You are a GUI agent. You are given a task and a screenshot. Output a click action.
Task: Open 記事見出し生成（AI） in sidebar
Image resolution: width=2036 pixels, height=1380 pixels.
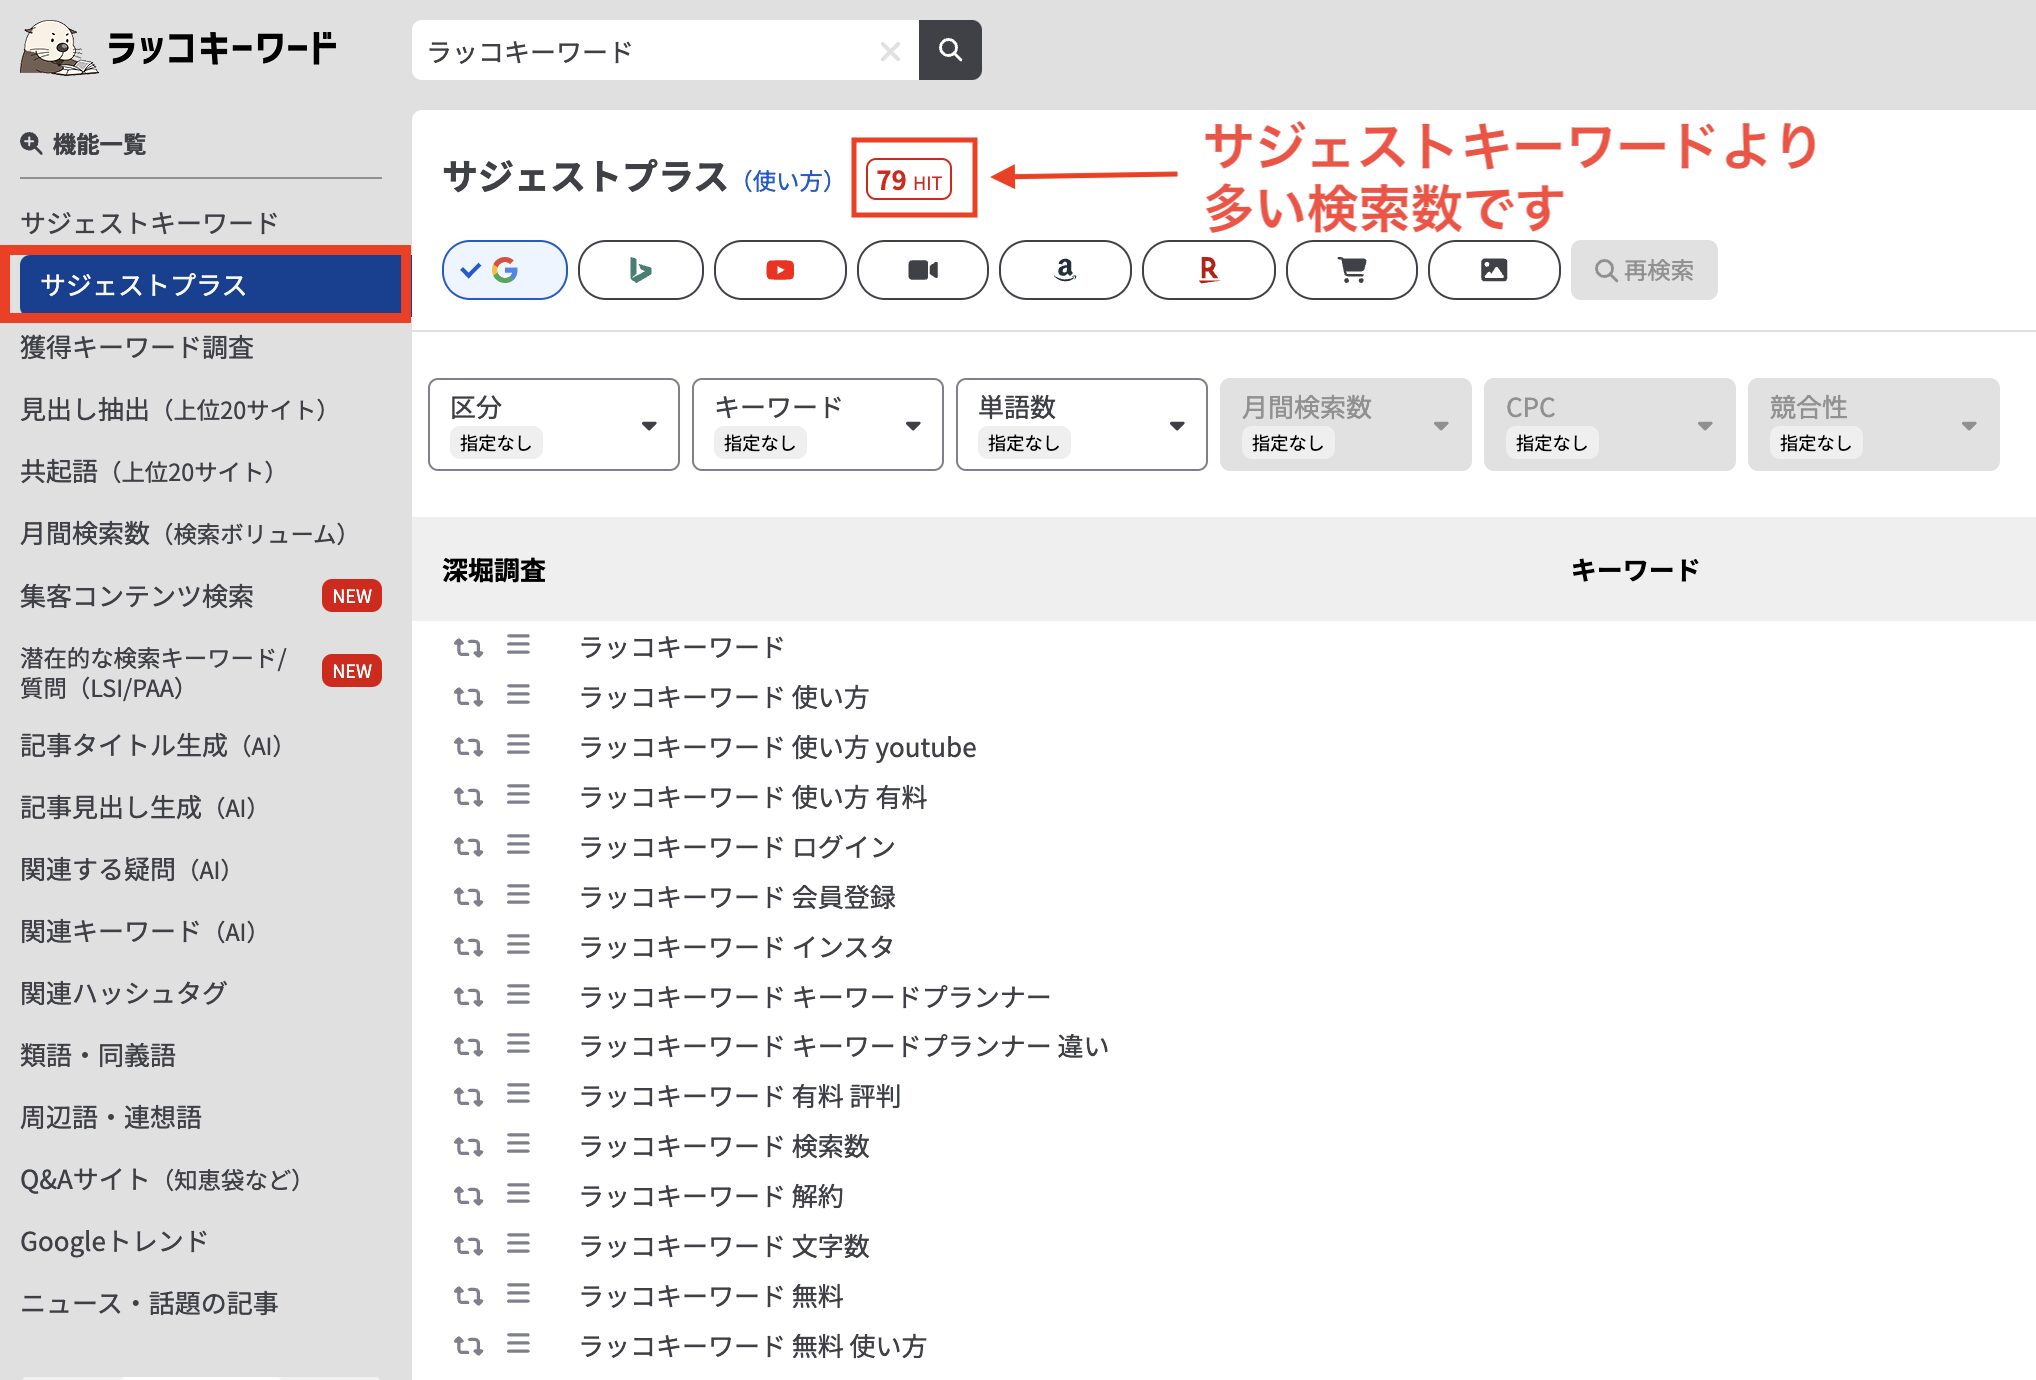(x=141, y=808)
